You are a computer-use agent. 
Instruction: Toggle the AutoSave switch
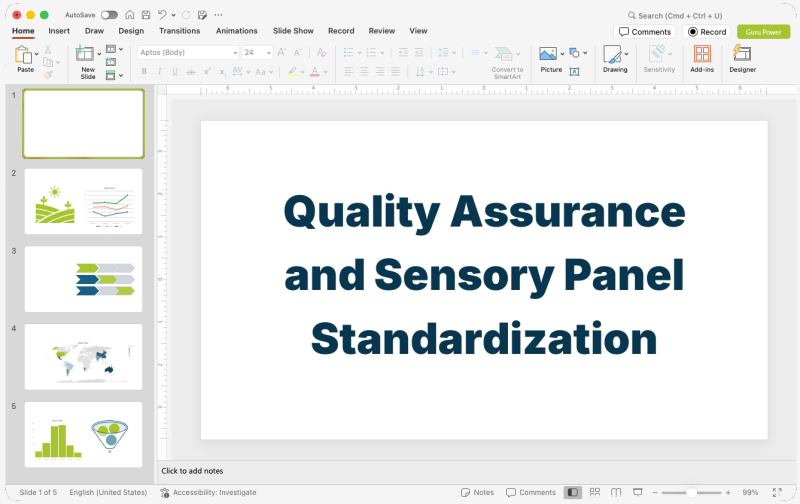109,15
